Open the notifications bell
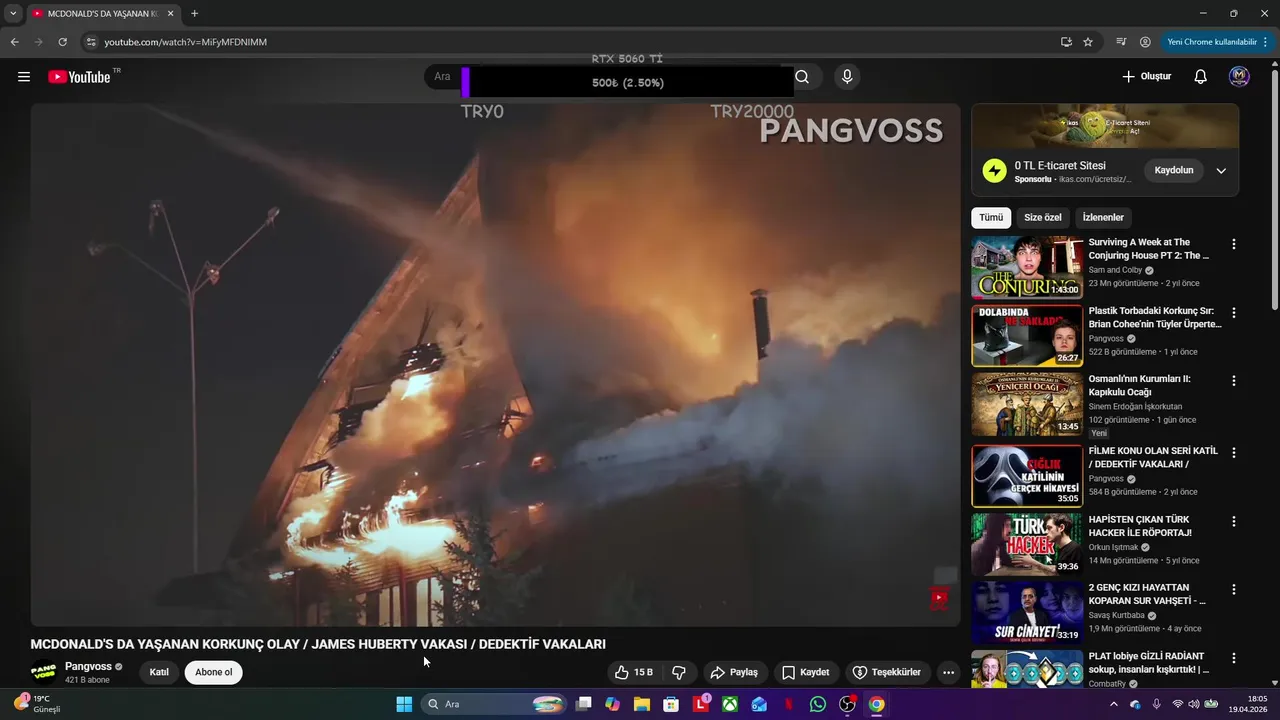The image size is (1280, 720). tap(1201, 77)
